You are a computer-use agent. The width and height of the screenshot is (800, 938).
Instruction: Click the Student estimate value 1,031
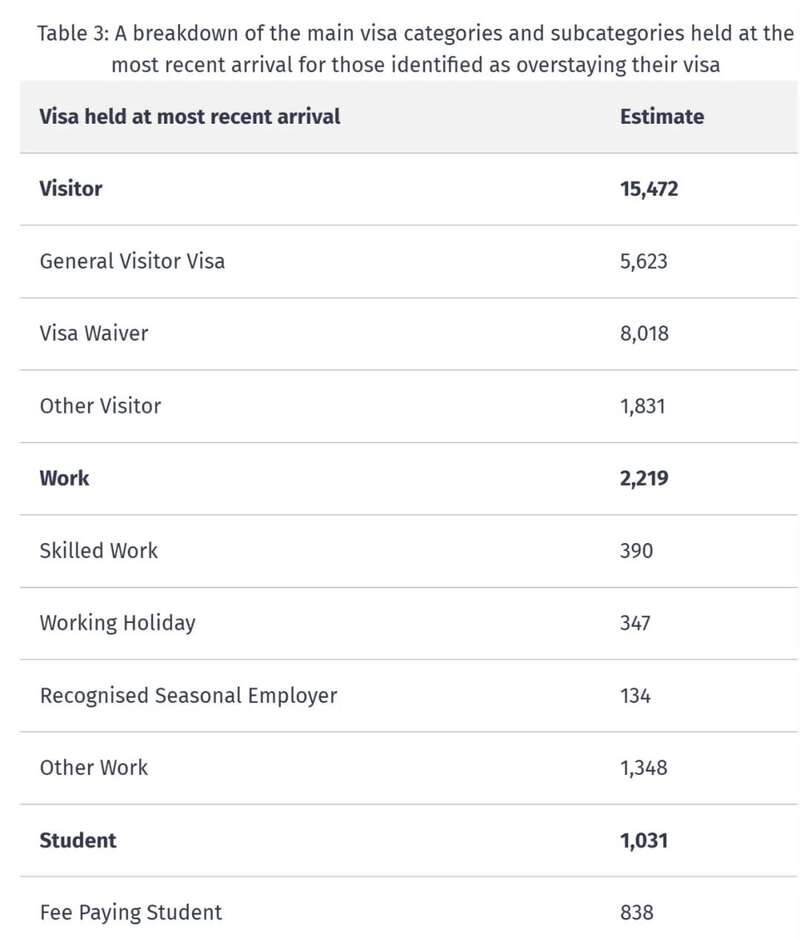[x=644, y=840]
